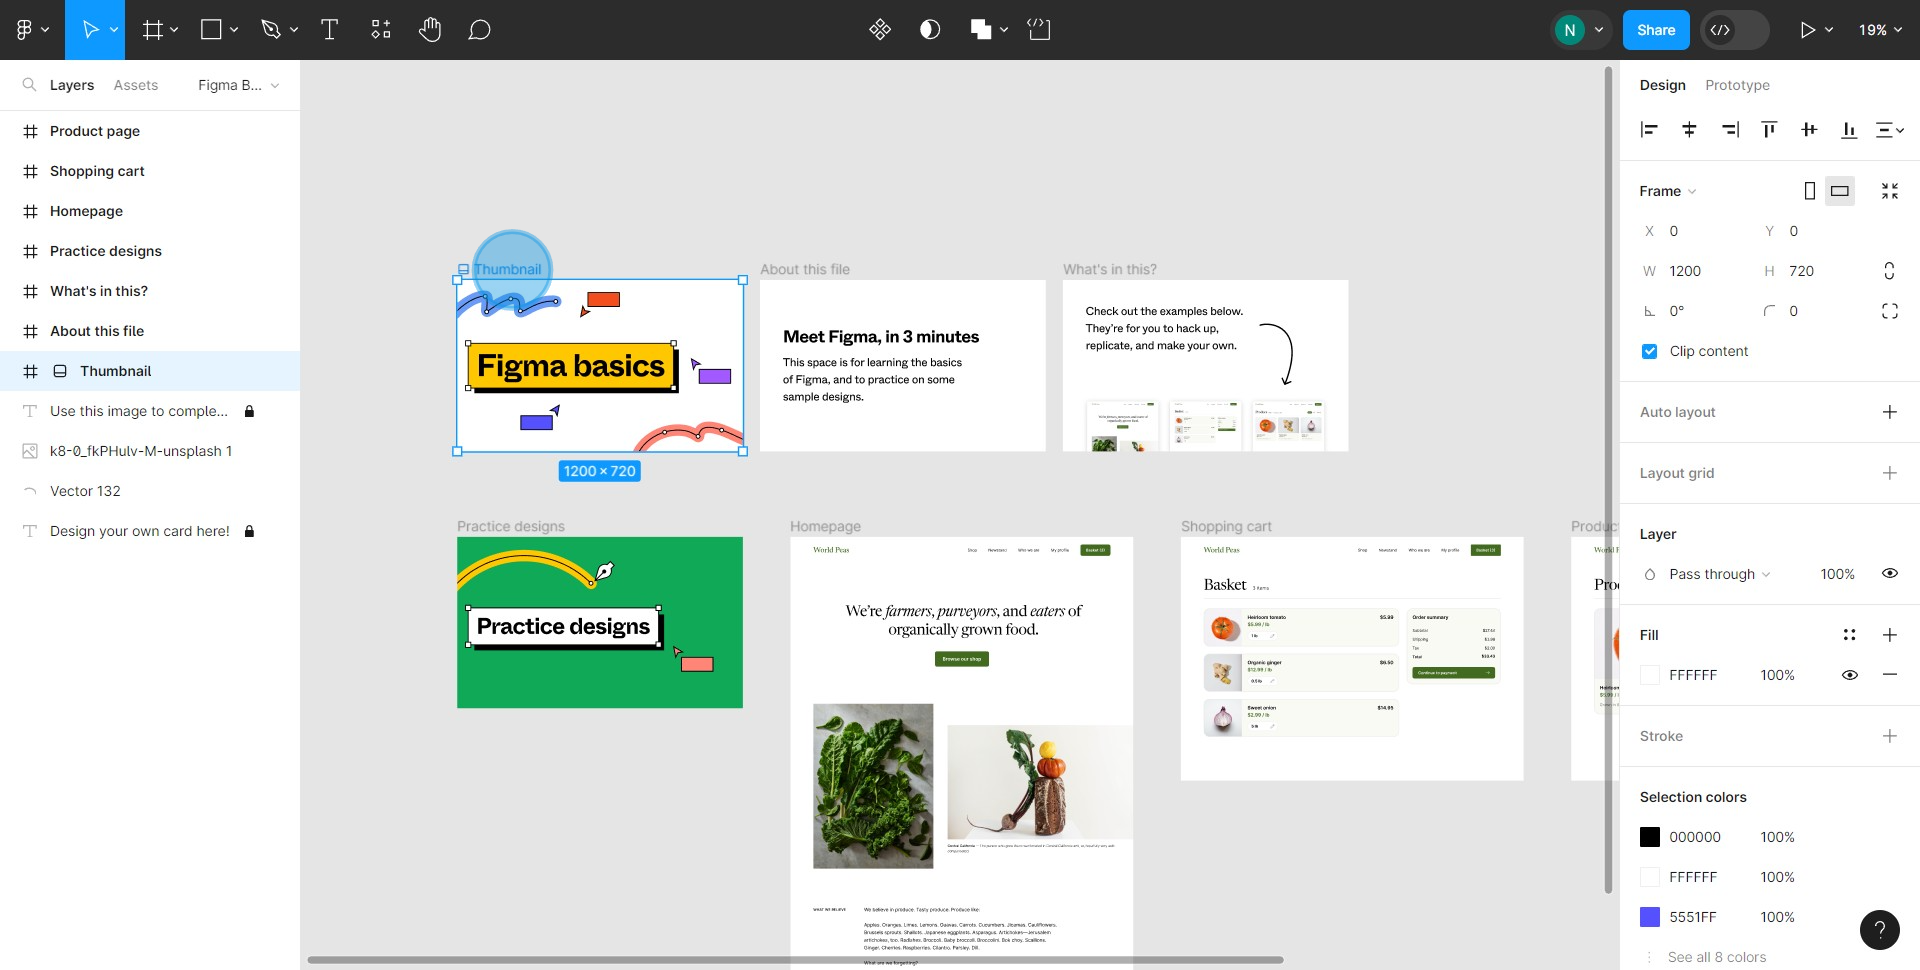Select the Comment tool
1920x970 pixels.
click(479, 30)
